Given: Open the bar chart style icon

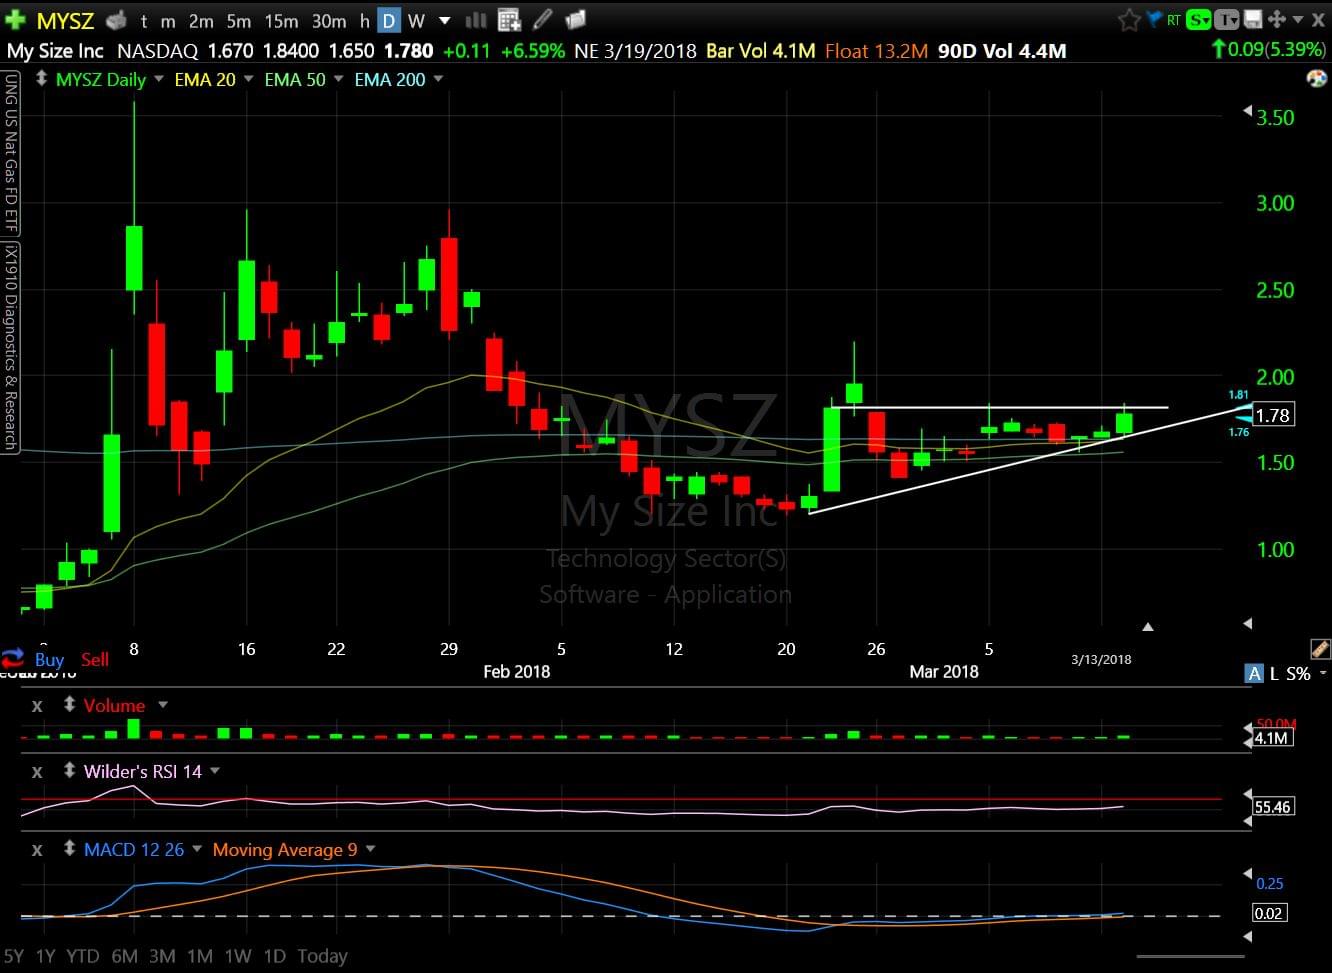Looking at the screenshot, I should coord(477,20).
